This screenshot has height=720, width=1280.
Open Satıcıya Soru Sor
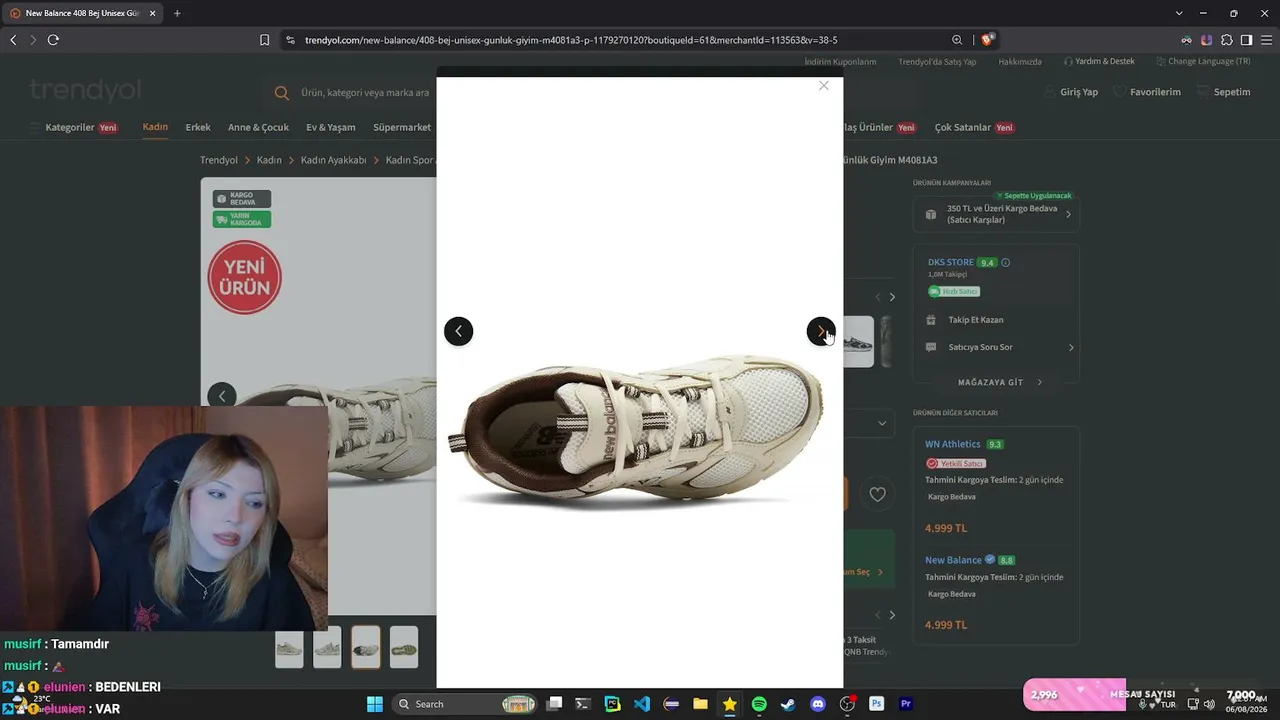pyautogui.click(x=999, y=347)
